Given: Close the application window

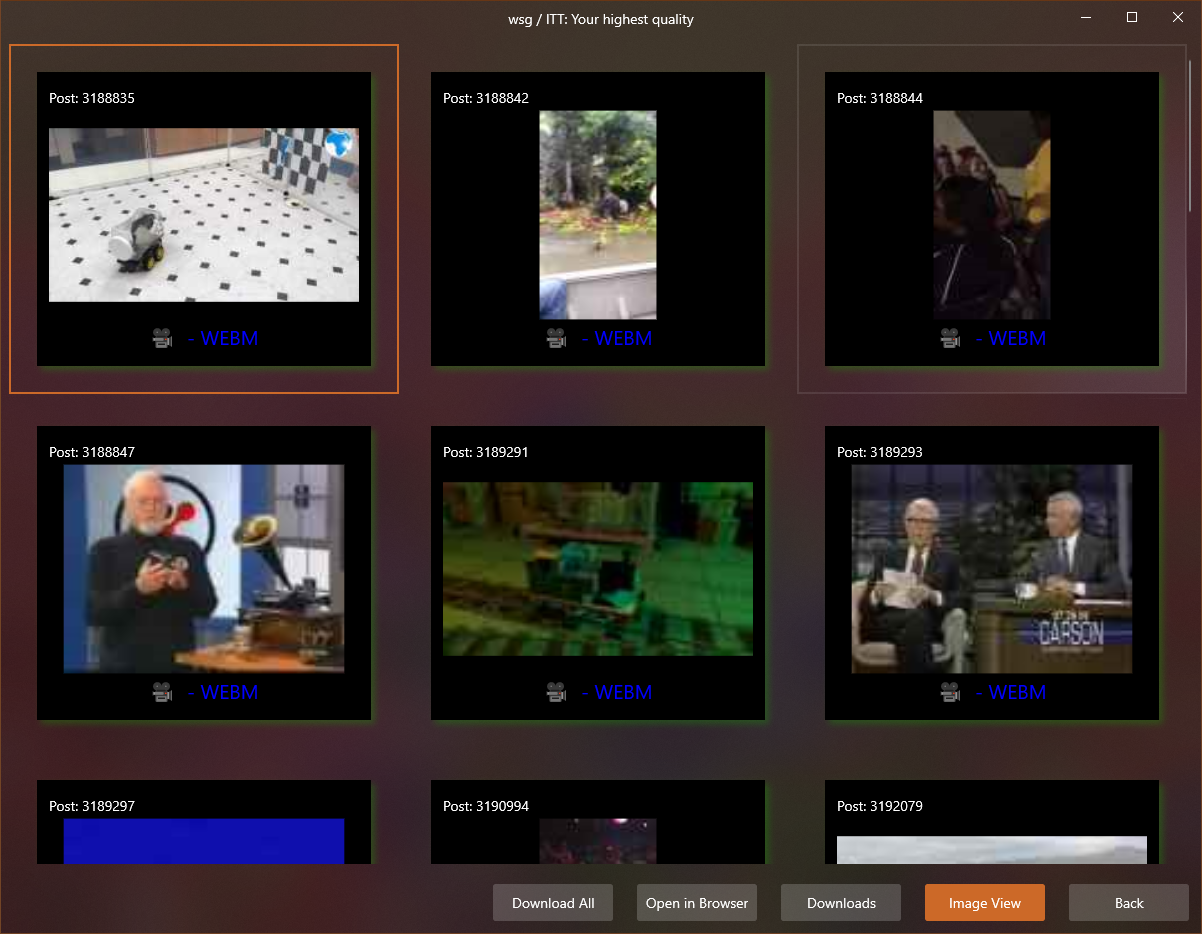Looking at the screenshot, I should 1178,17.
